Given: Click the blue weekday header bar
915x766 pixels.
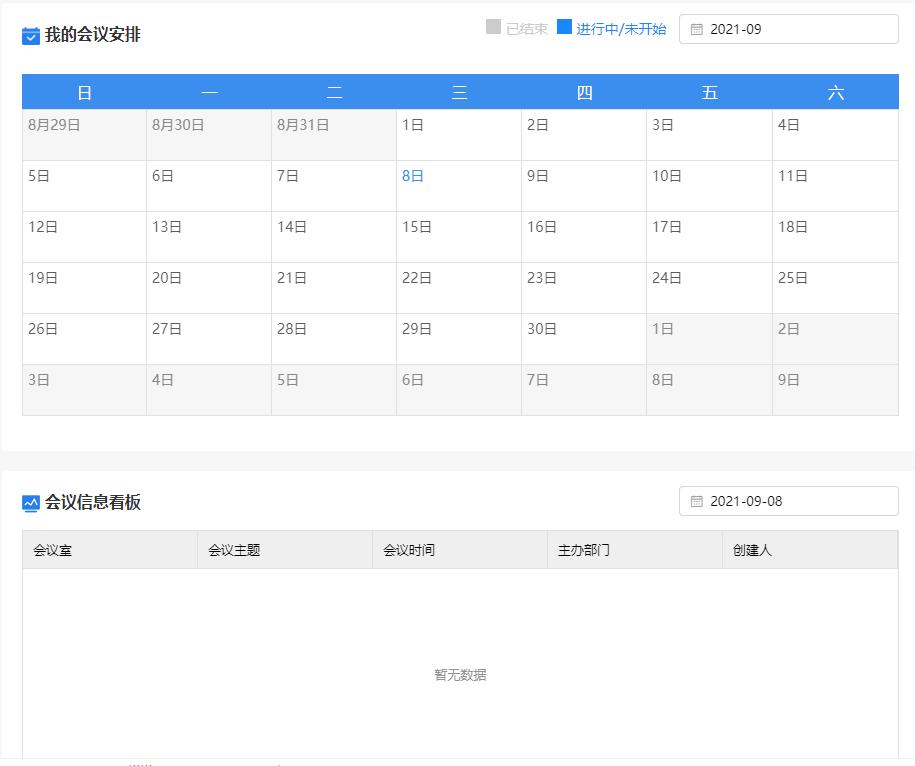Looking at the screenshot, I should pos(458,91).
